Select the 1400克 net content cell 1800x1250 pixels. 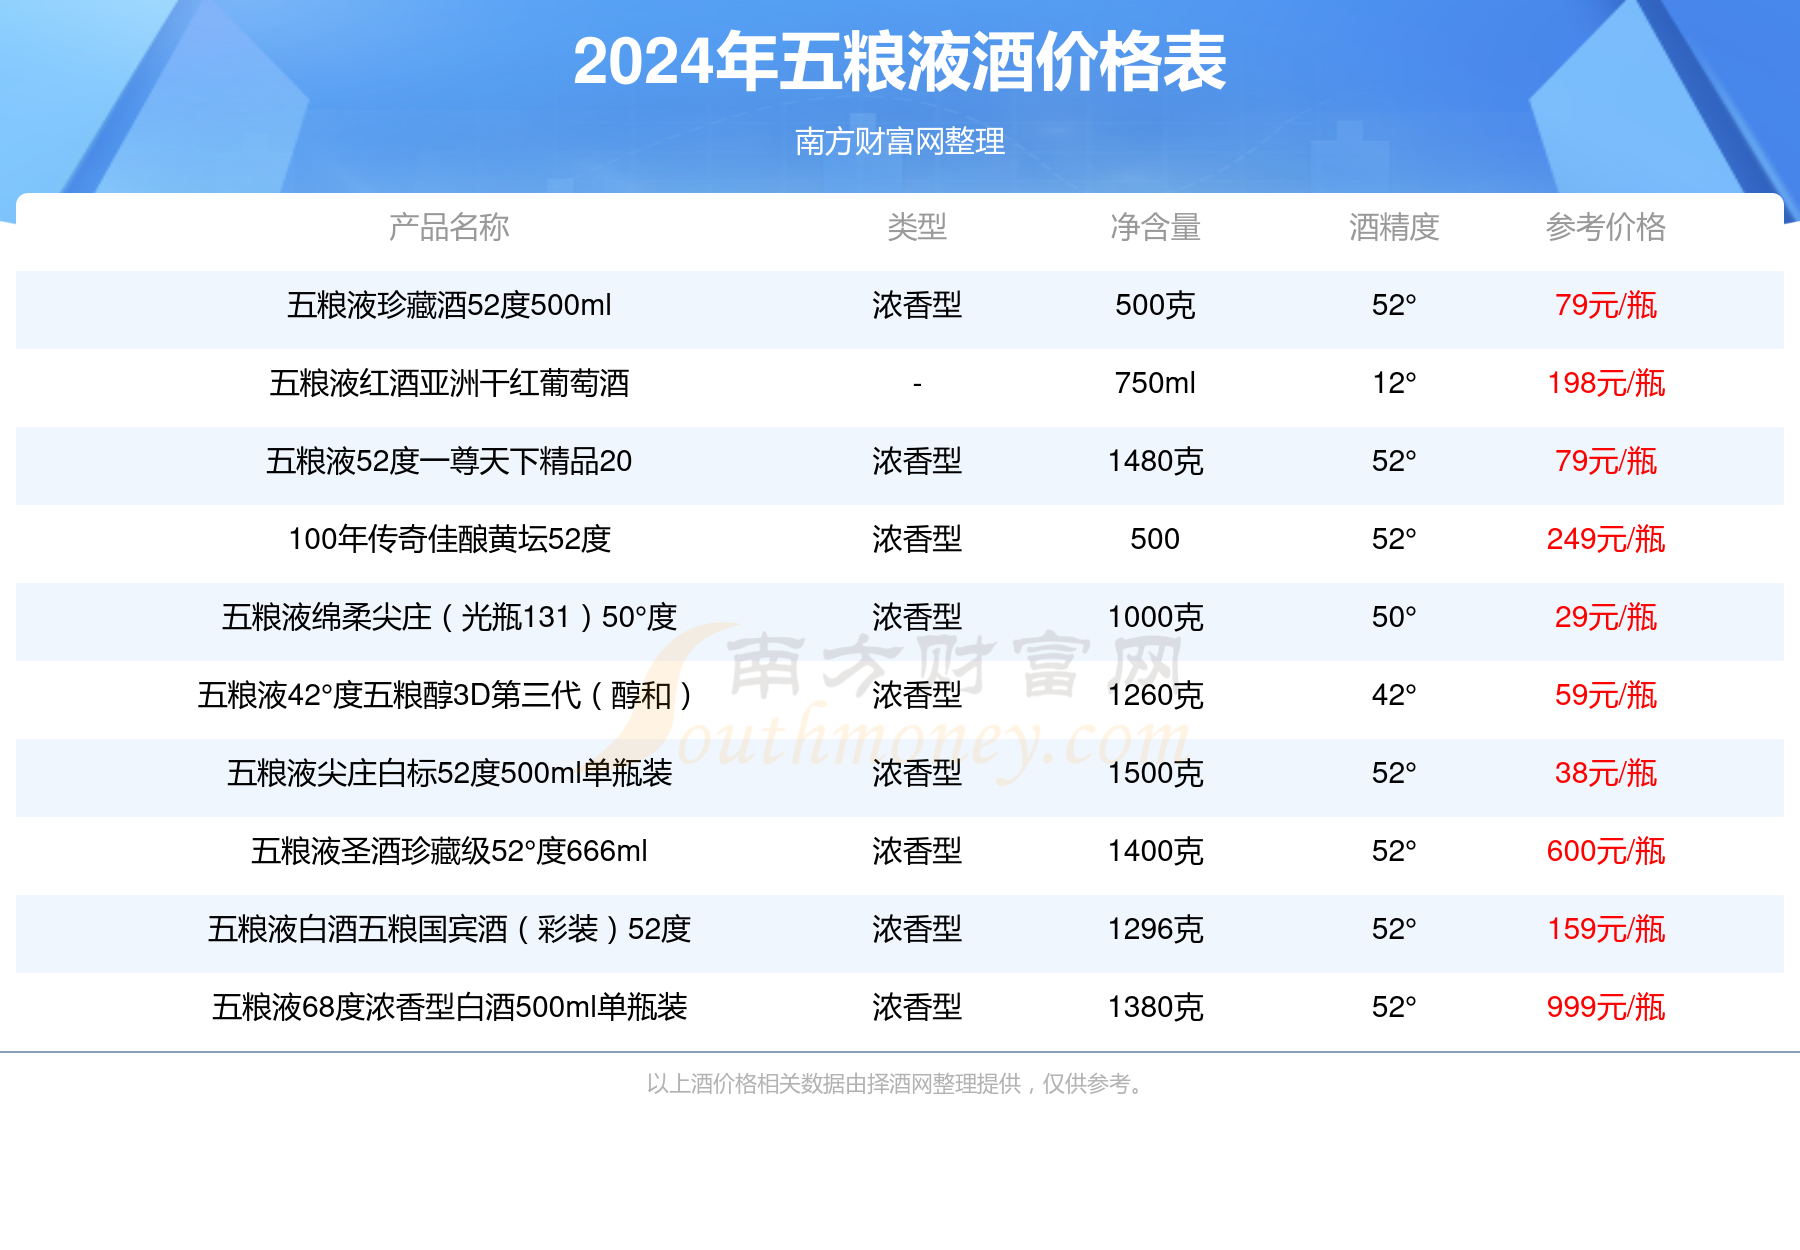[x=1155, y=851]
